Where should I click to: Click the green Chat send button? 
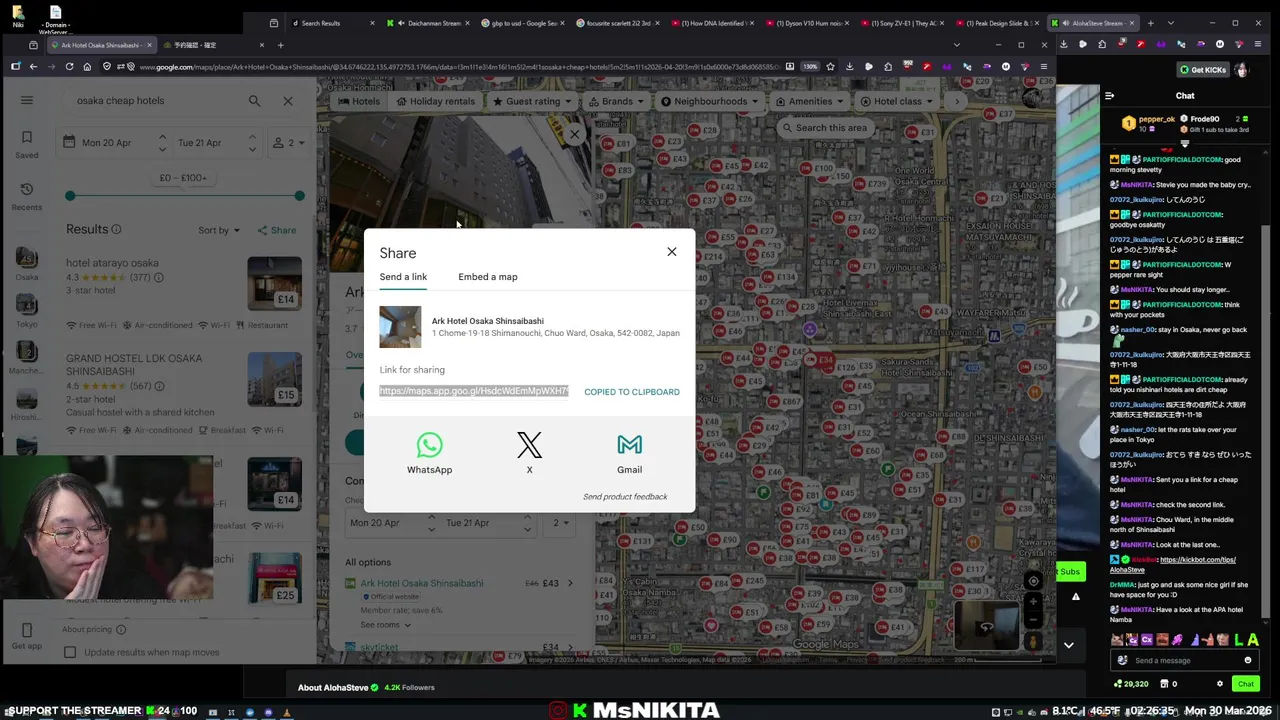tap(1245, 684)
